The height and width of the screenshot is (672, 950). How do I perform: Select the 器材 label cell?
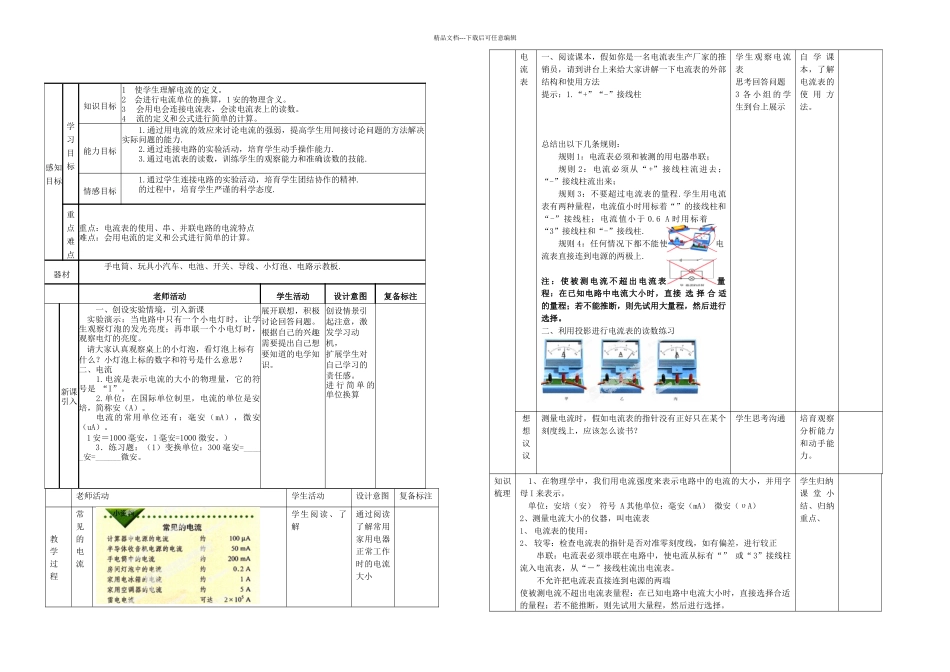click(x=62, y=274)
